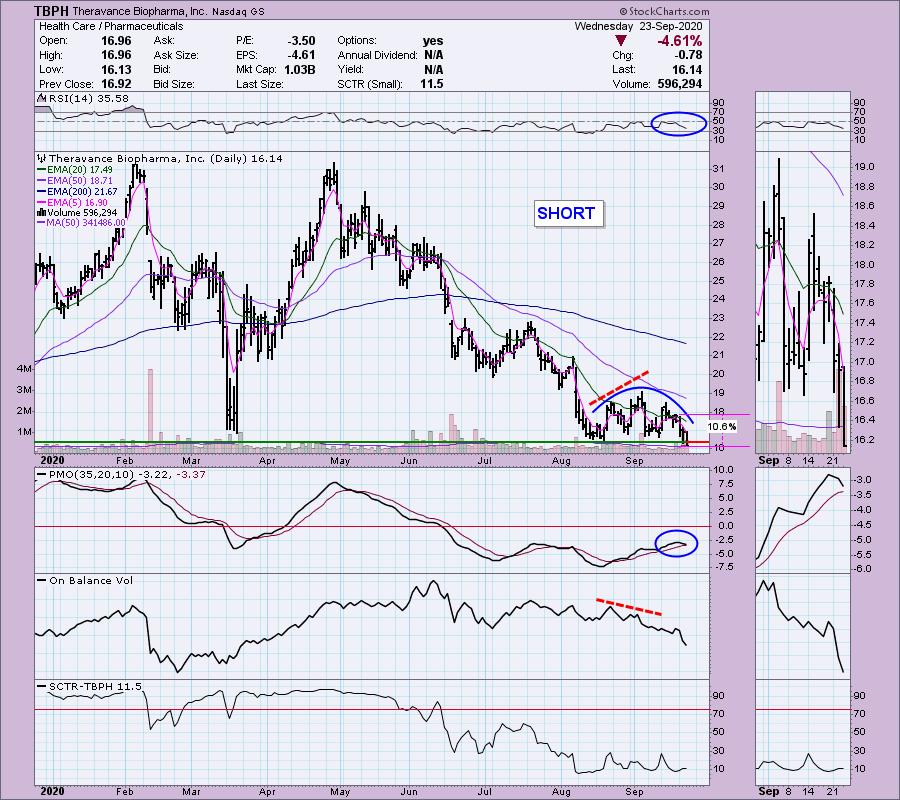Click the RSI(14) 35.58 indicator label

[x=89, y=98]
